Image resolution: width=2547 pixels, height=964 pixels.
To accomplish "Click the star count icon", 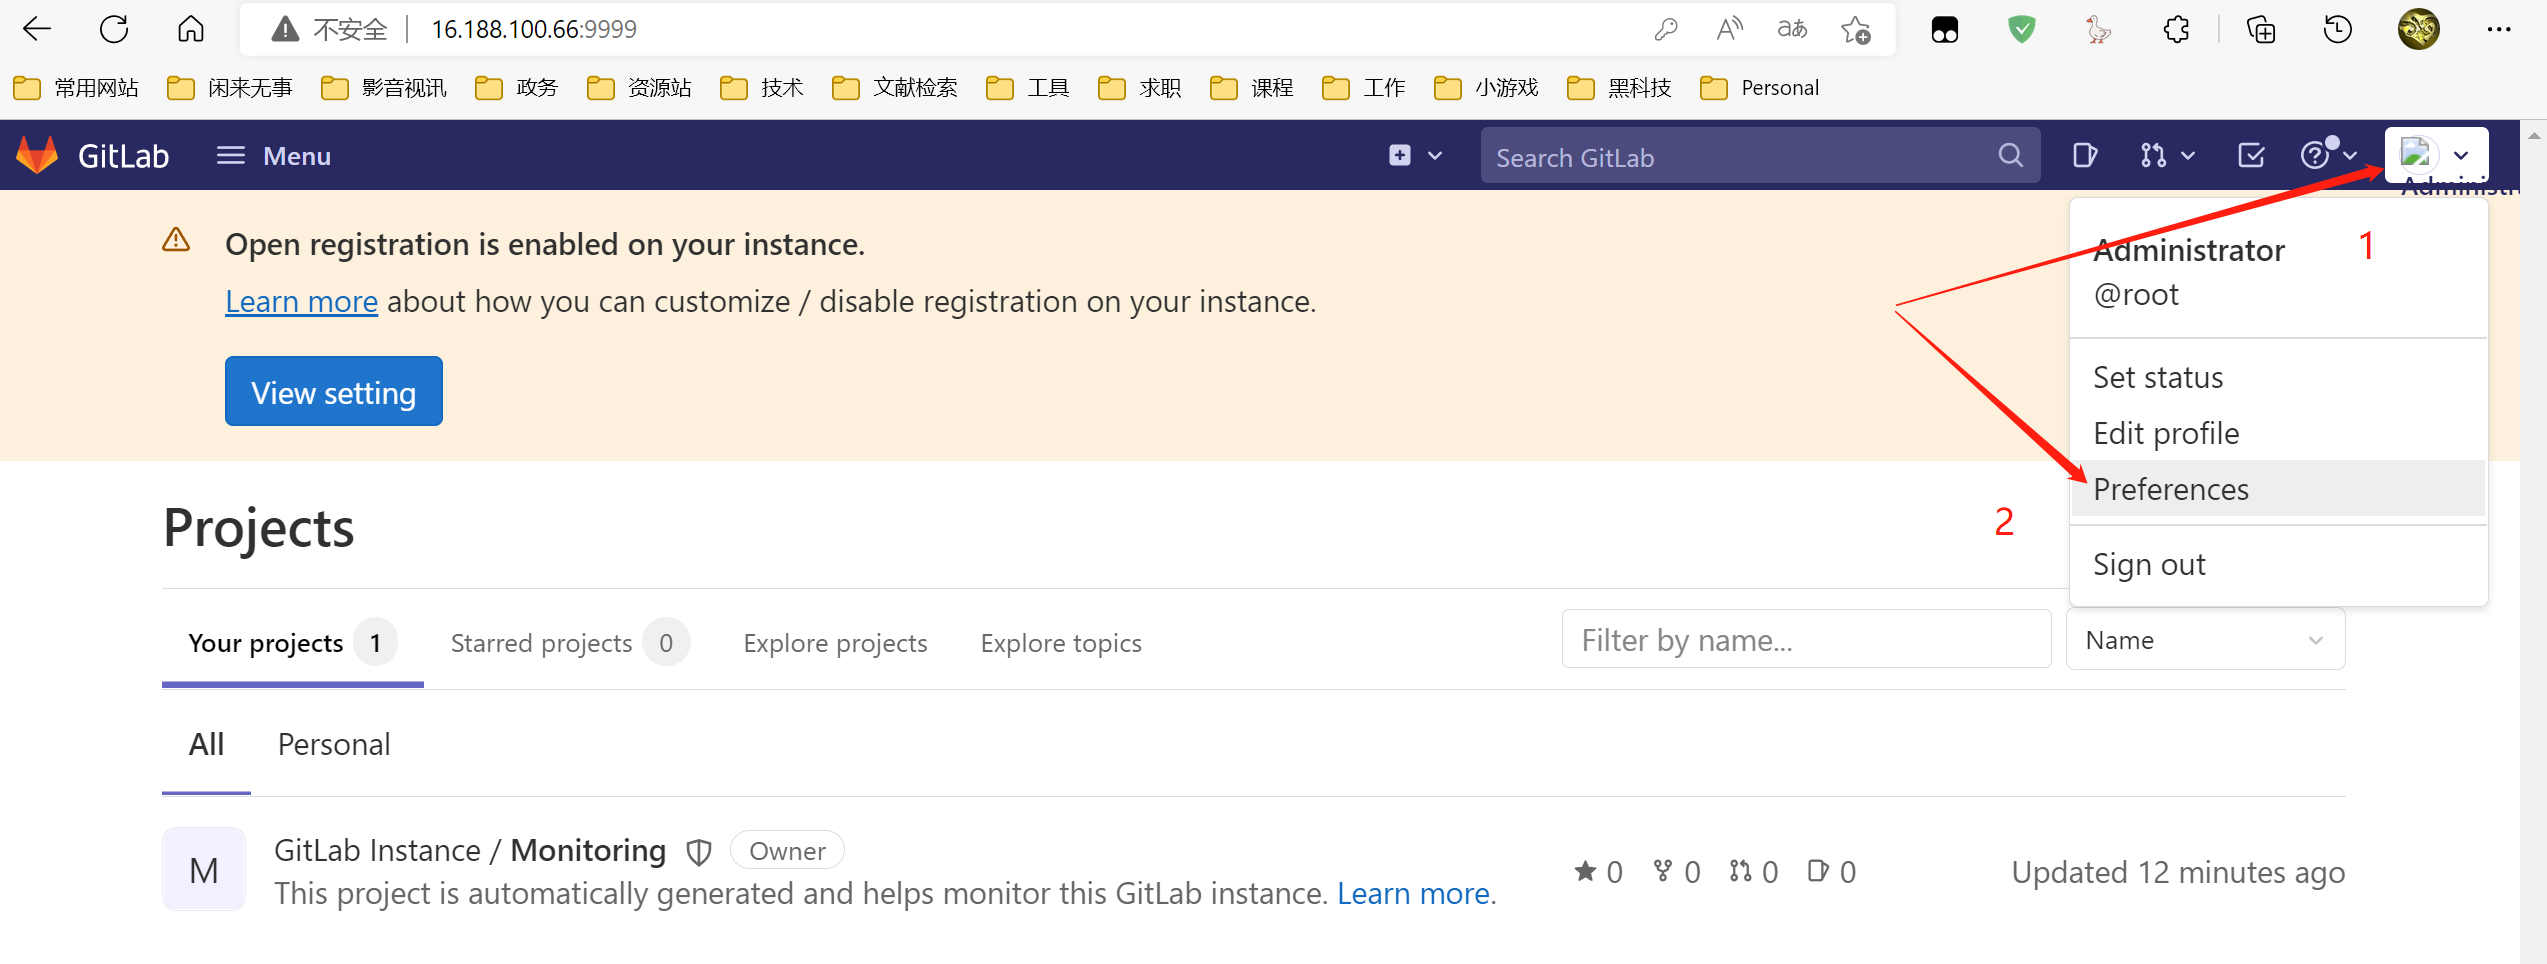I will (x=1585, y=871).
